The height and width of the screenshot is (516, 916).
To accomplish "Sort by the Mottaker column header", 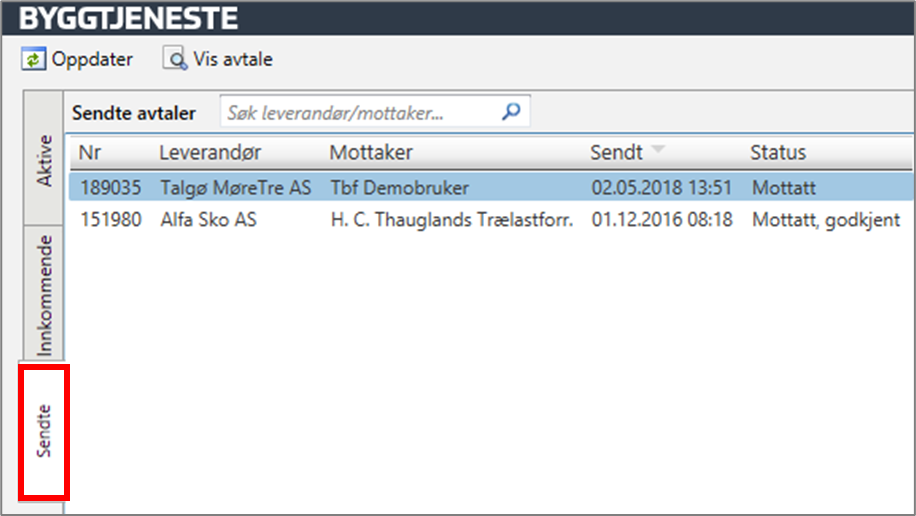I will 371,152.
